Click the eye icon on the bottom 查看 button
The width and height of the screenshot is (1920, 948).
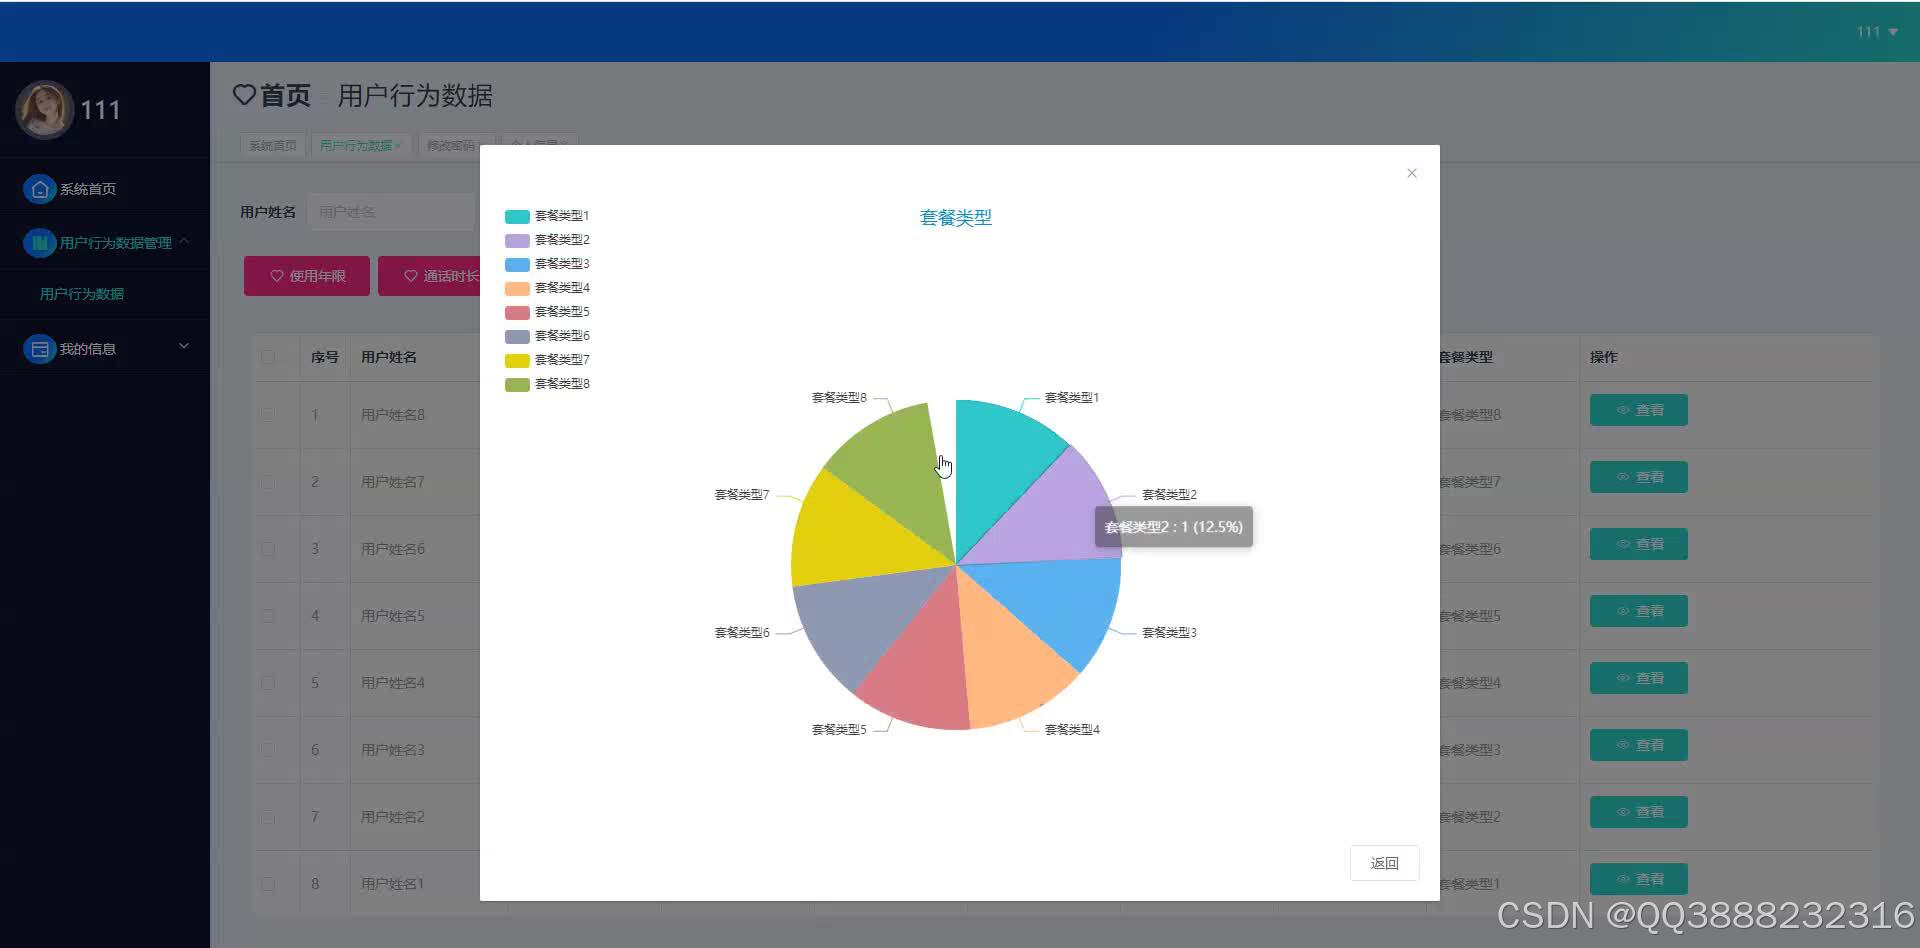click(1622, 878)
